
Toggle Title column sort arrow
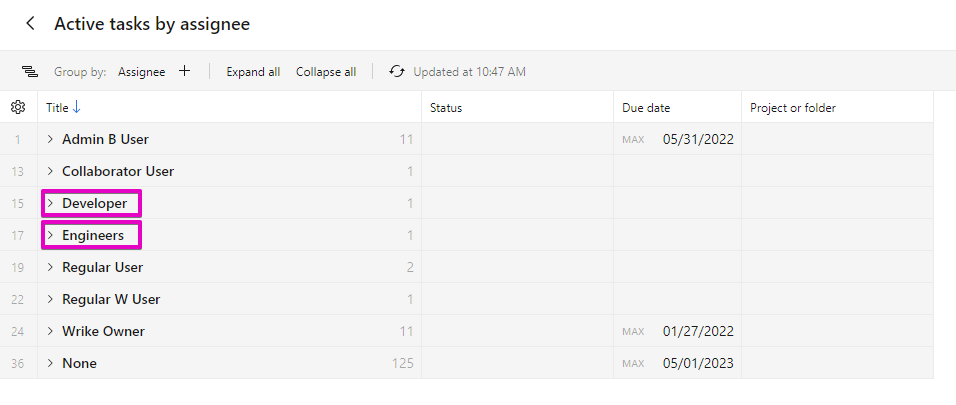[77, 107]
